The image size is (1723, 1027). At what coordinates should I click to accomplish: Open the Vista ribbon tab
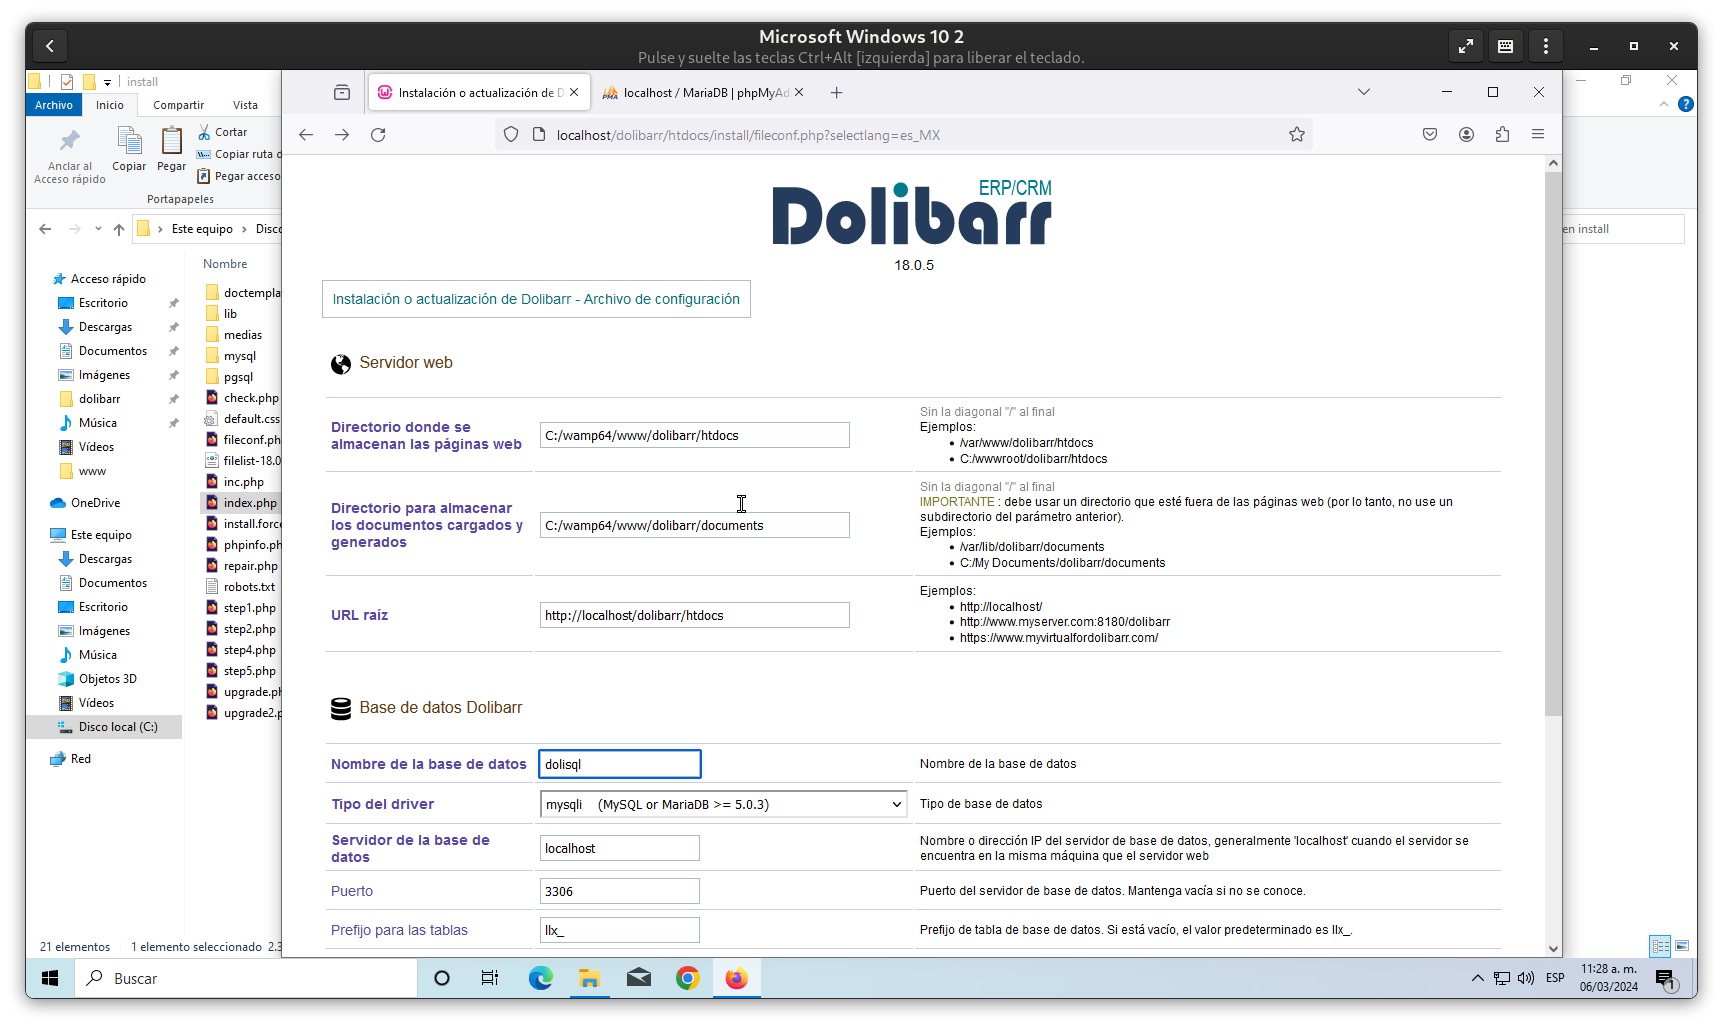[x=245, y=105]
